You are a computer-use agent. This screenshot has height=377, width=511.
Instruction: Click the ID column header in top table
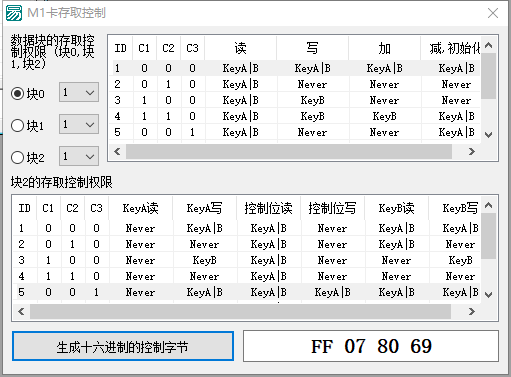click(120, 48)
